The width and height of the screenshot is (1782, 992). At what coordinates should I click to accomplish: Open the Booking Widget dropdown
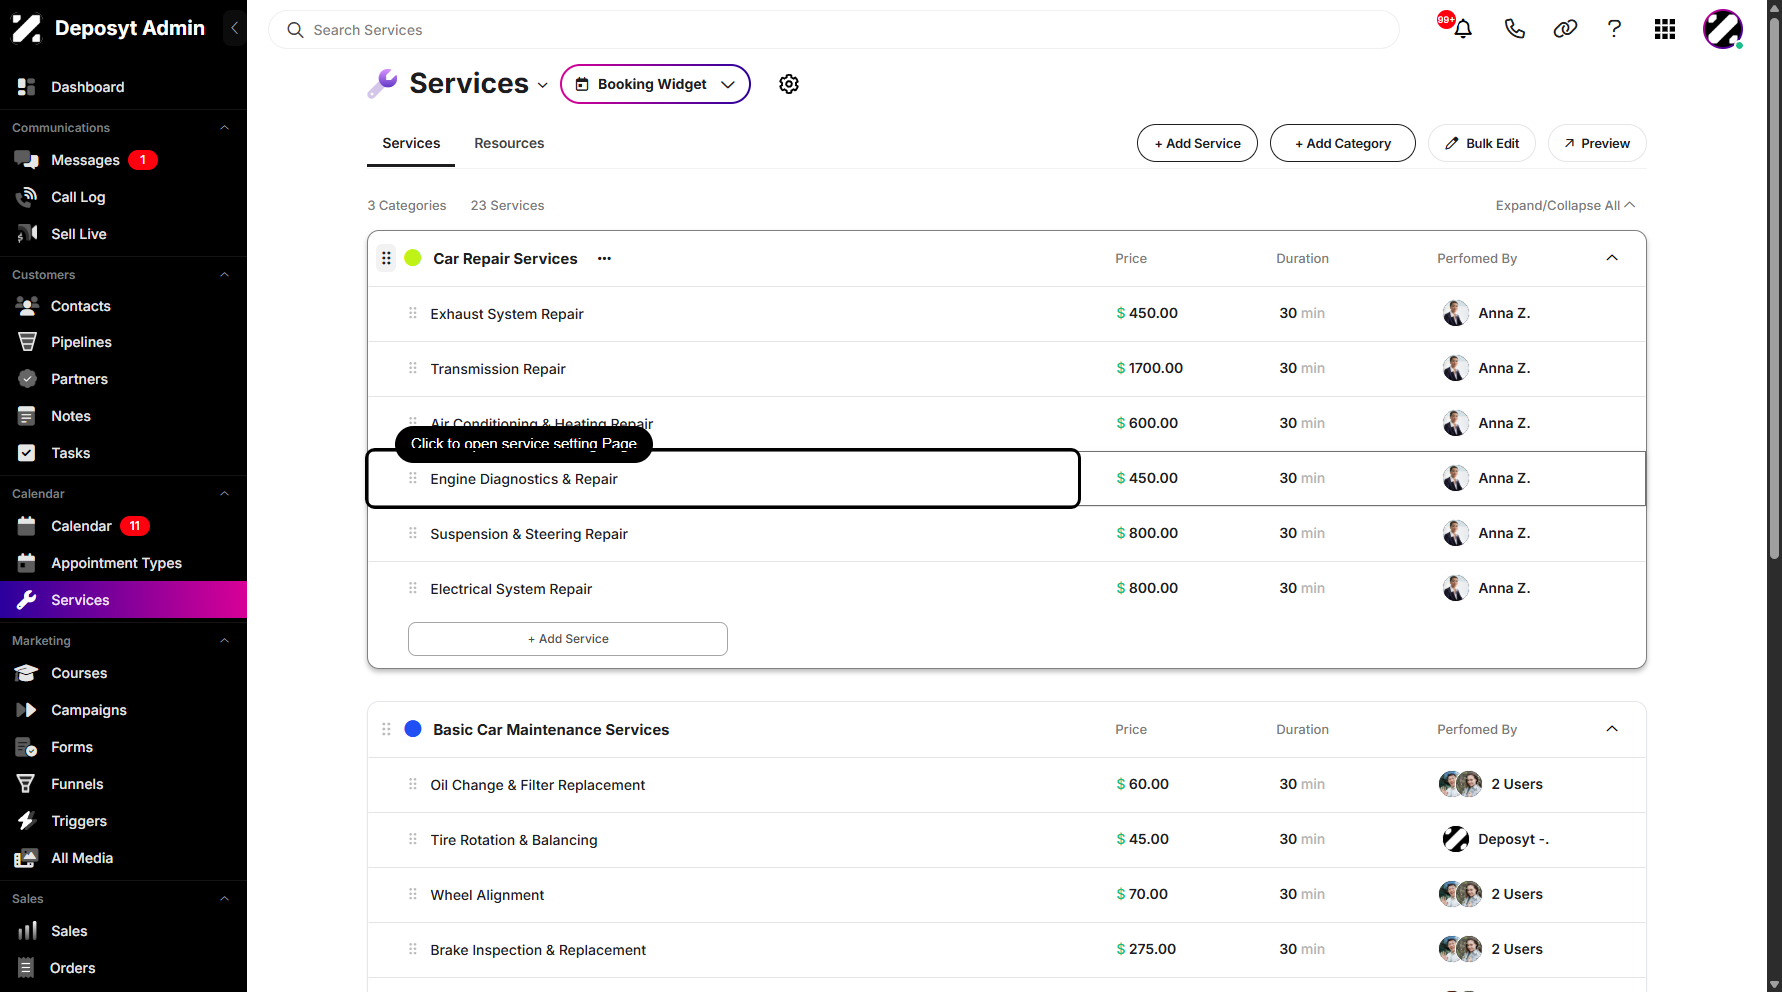tap(655, 84)
